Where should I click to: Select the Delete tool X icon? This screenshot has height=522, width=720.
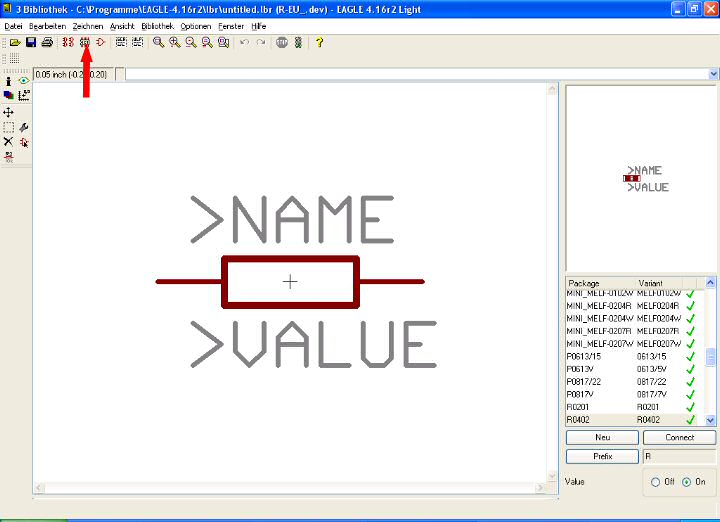(x=9, y=142)
